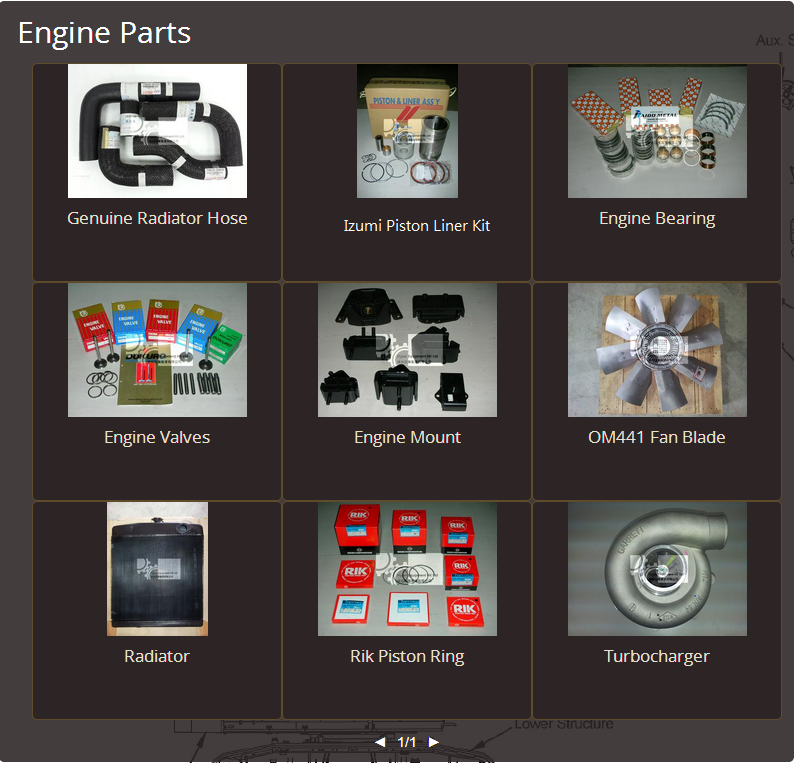Go to the previous page with left arrow
Image resolution: width=794 pixels, height=764 pixels.
pyautogui.click(x=380, y=742)
